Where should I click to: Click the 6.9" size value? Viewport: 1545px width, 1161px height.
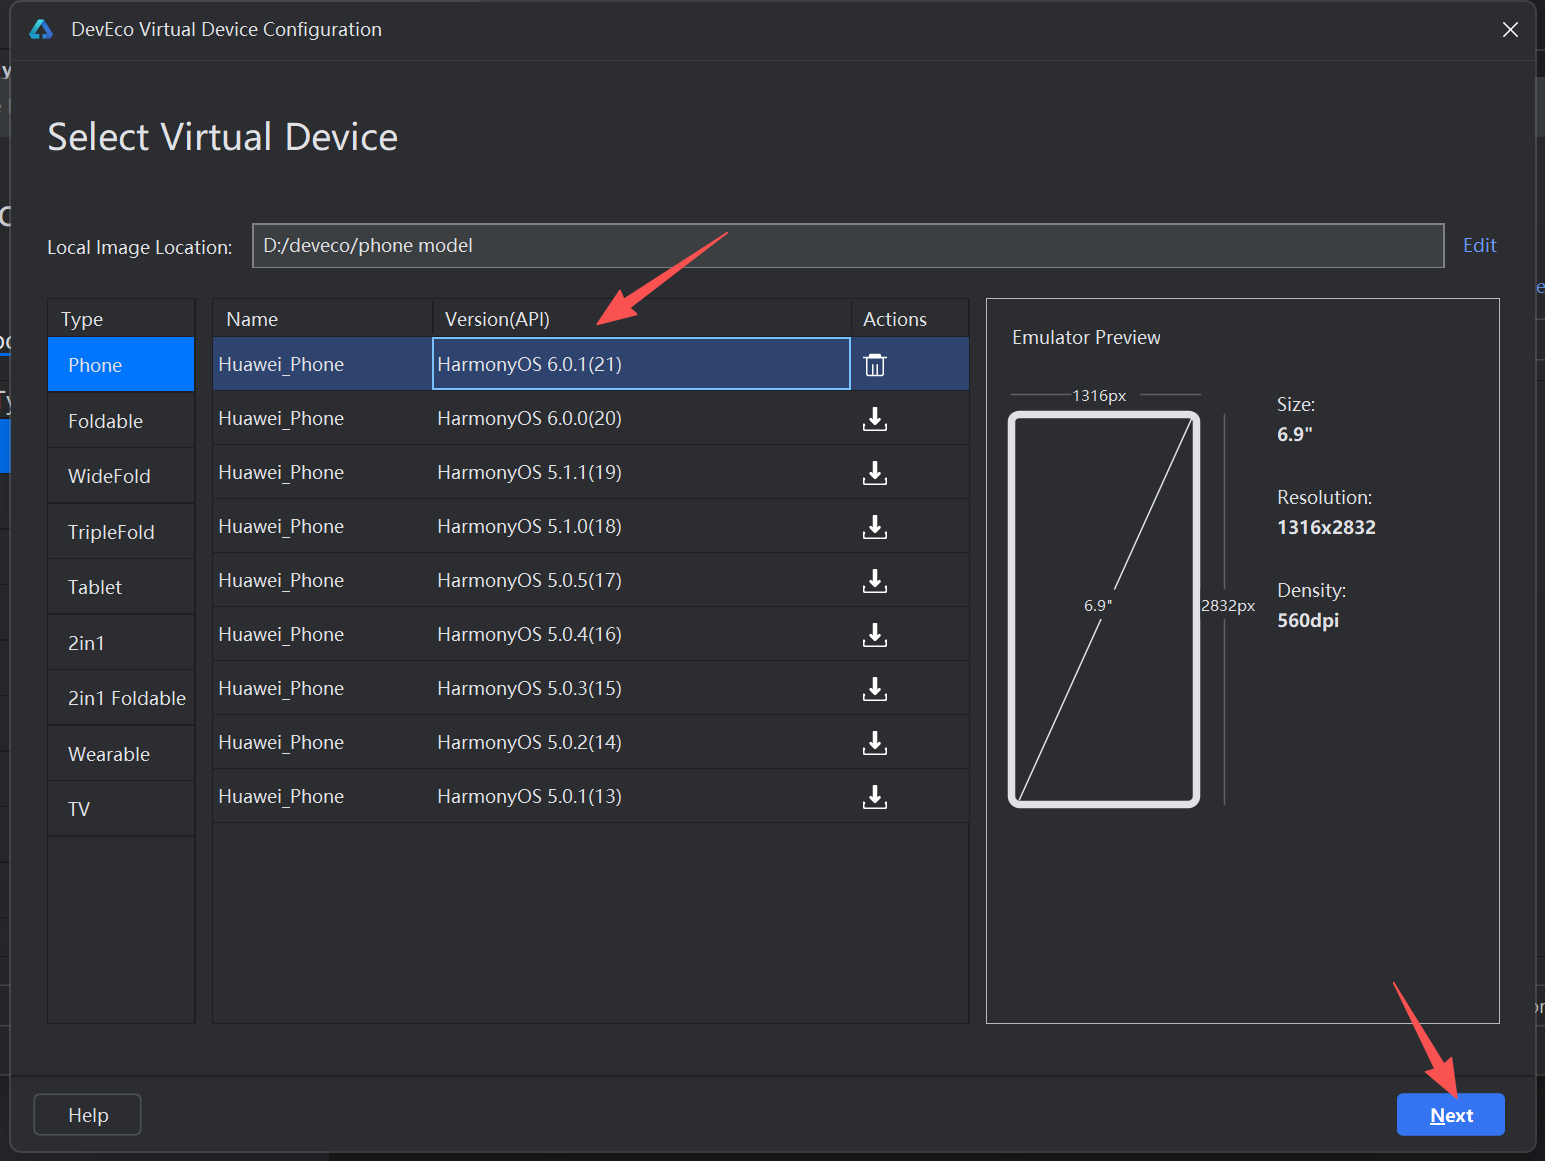click(x=1295, y=434)
